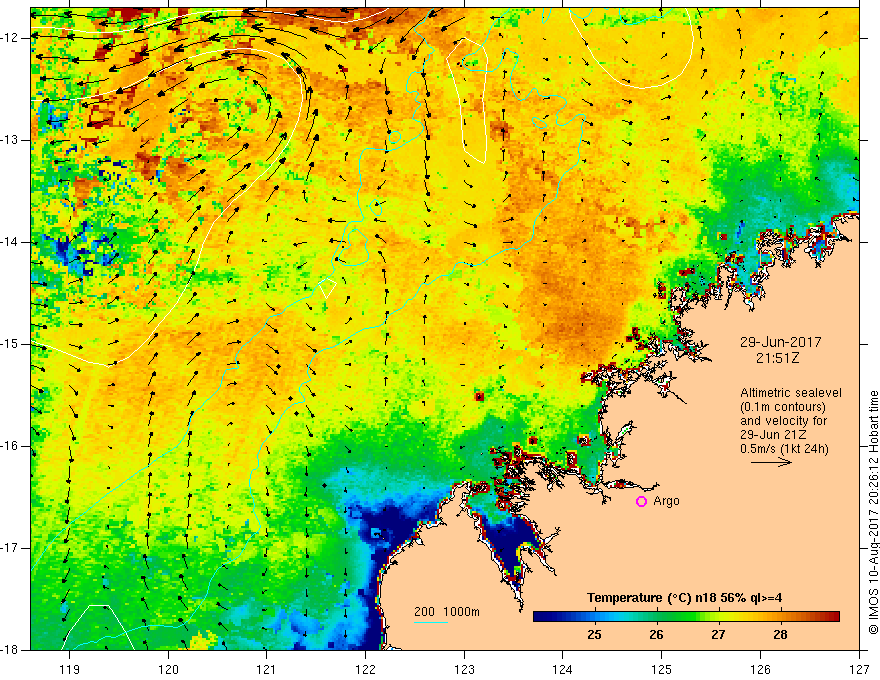This screenshot has width=880, height=680.
Task: Click the latitude axis label '-18'
Action: 11,650
